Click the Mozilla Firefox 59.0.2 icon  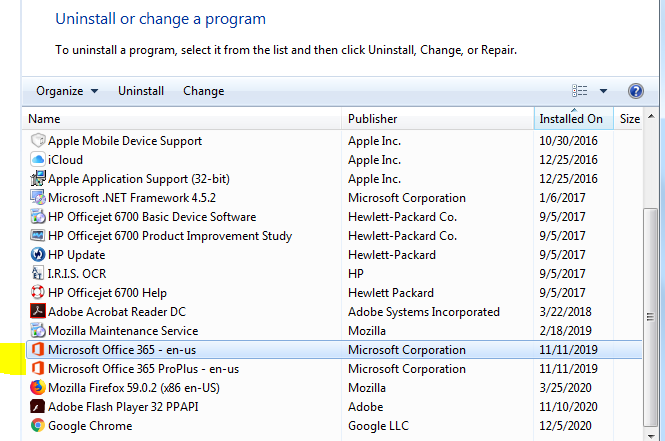pos(38,388)
